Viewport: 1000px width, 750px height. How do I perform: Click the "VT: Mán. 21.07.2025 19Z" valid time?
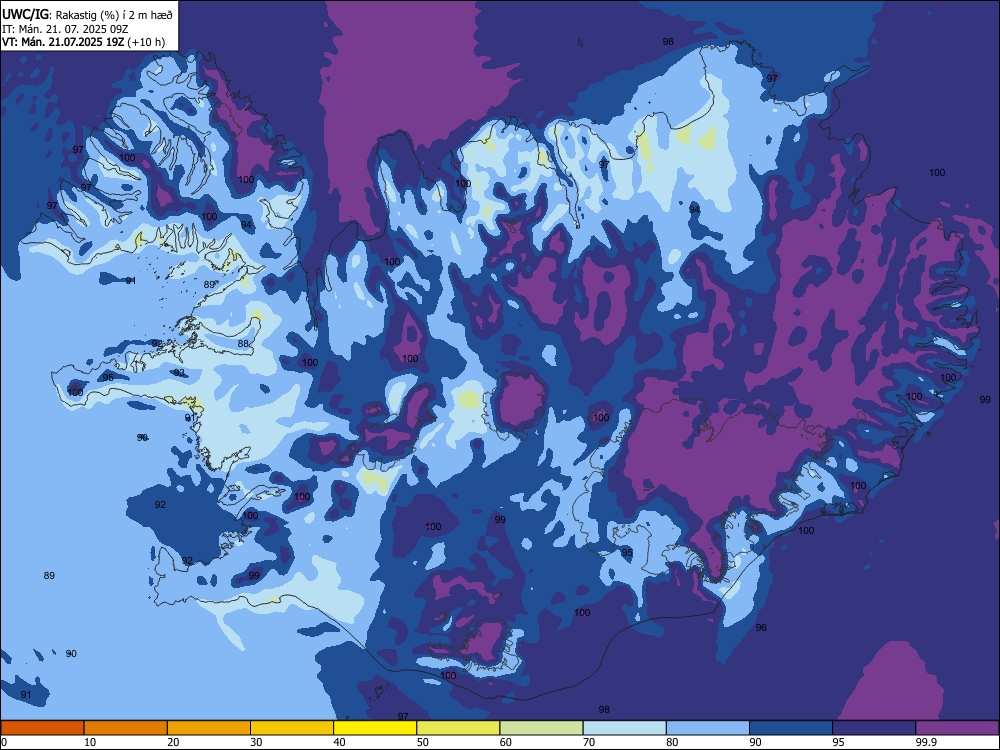point(62,42)
